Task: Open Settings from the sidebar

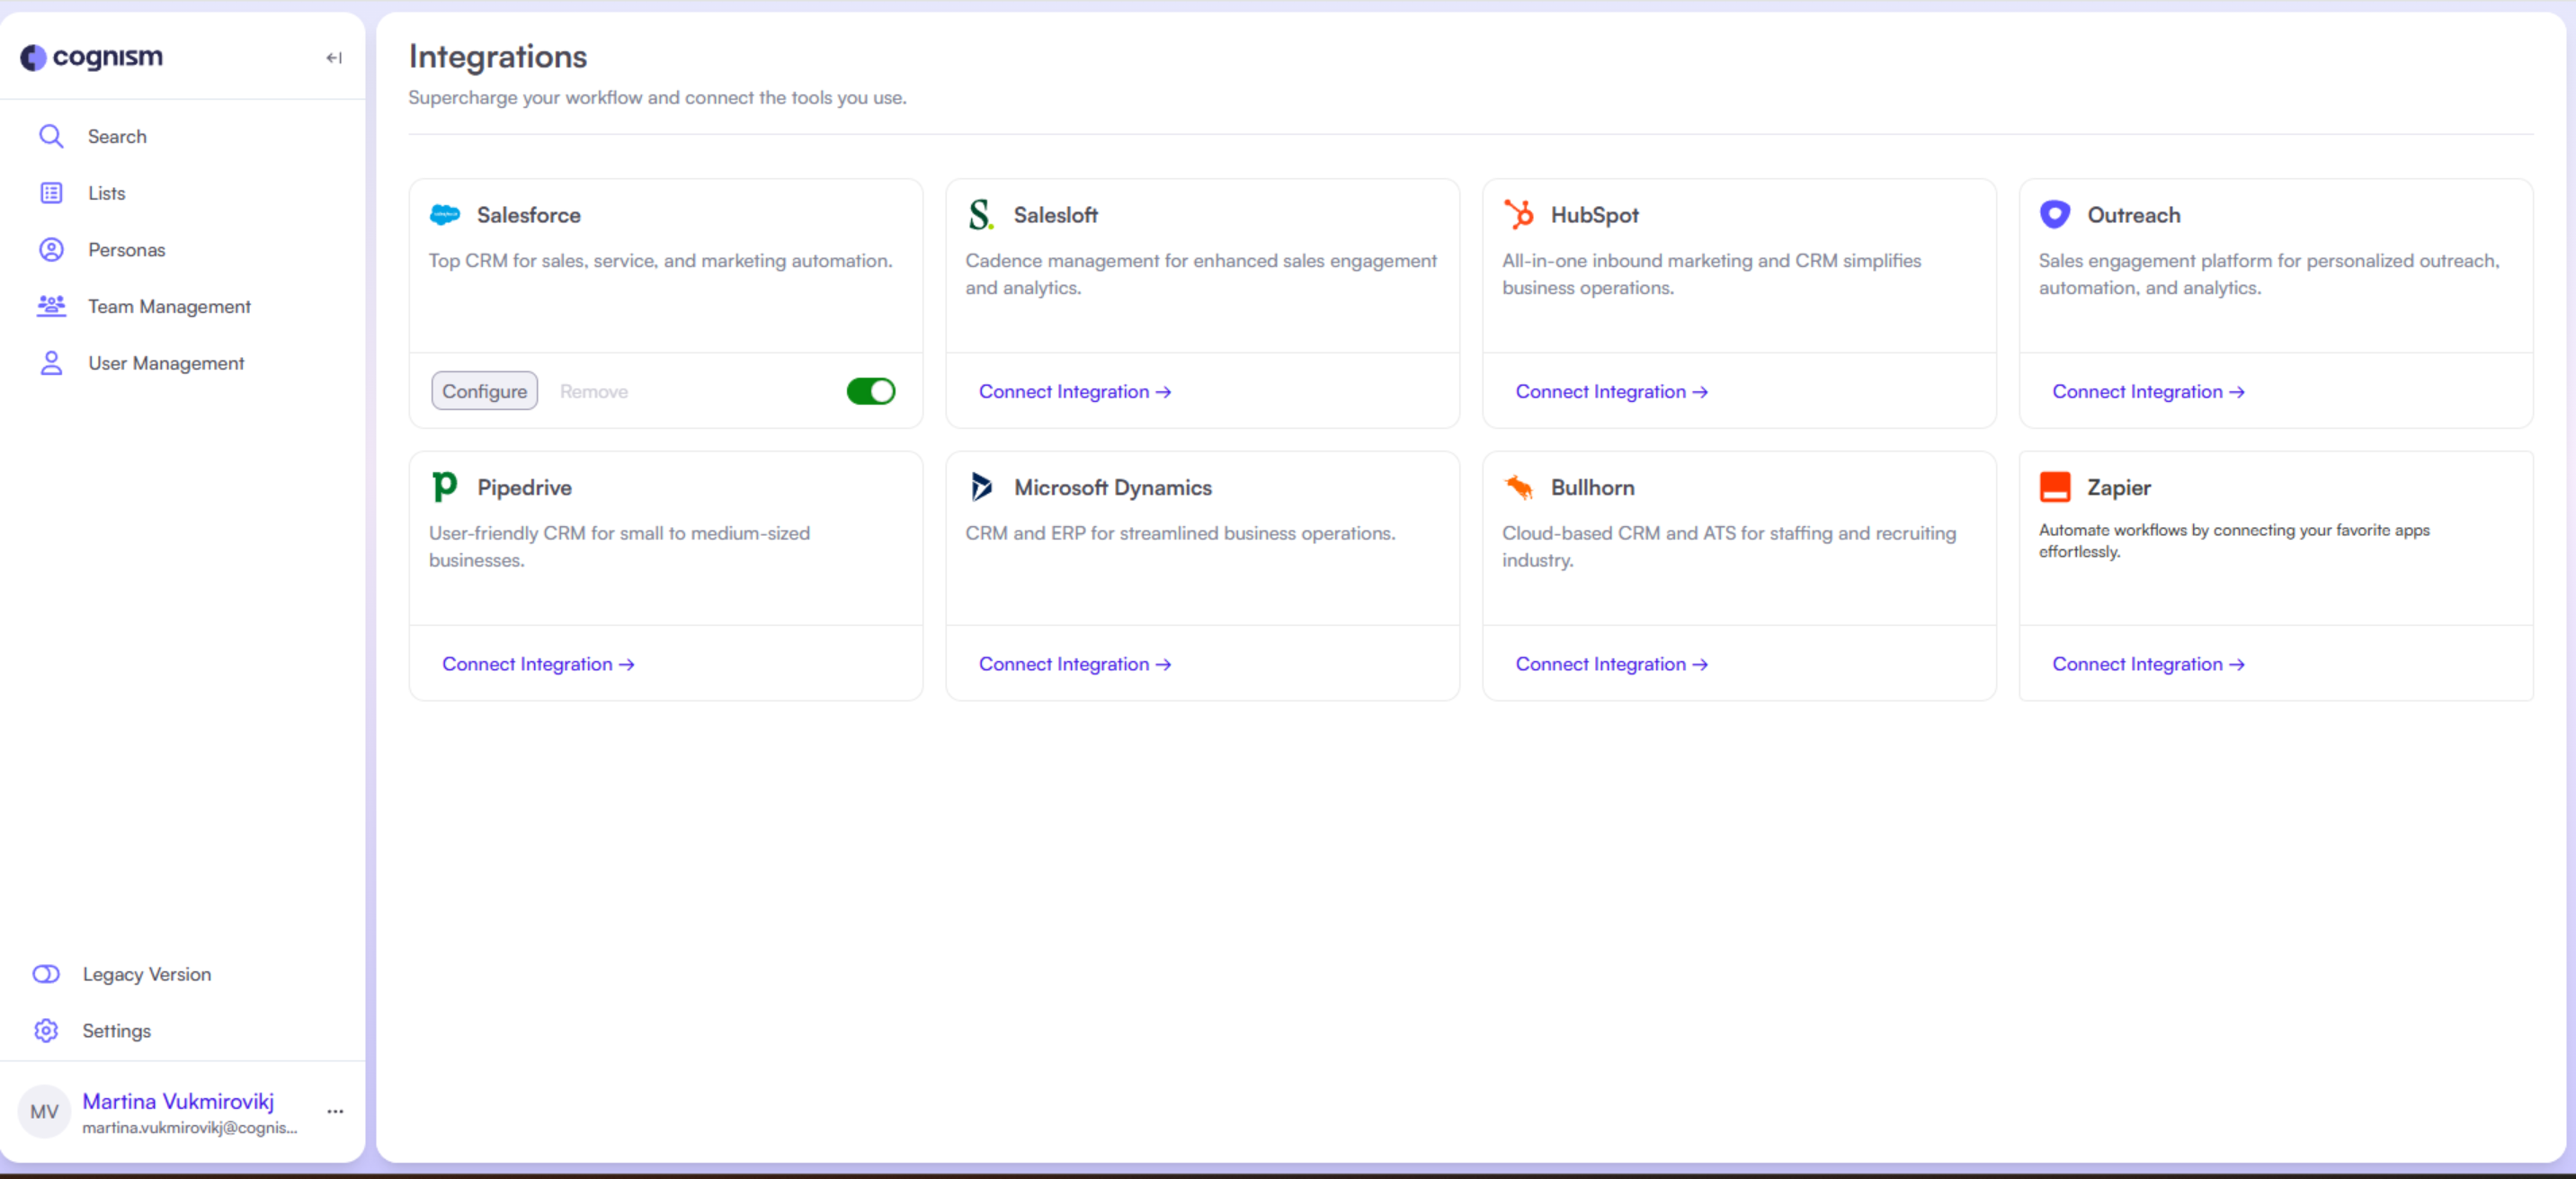Action: [46, 1030]
